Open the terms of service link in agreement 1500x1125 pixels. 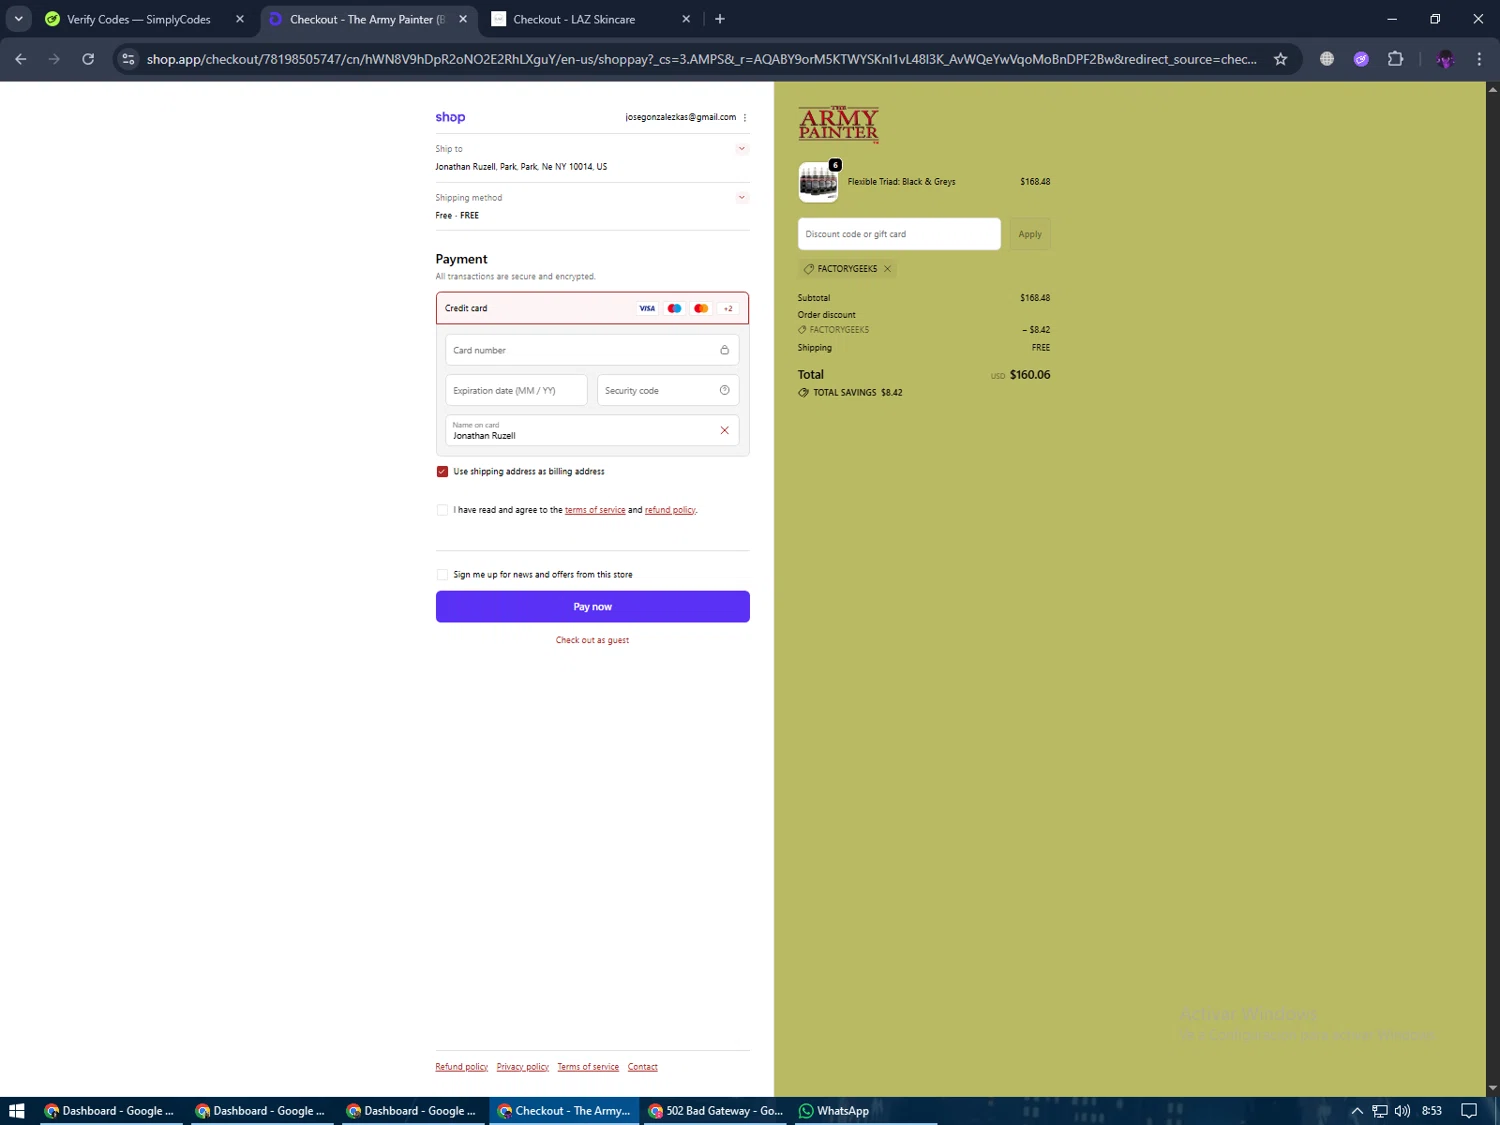[595, 510]
